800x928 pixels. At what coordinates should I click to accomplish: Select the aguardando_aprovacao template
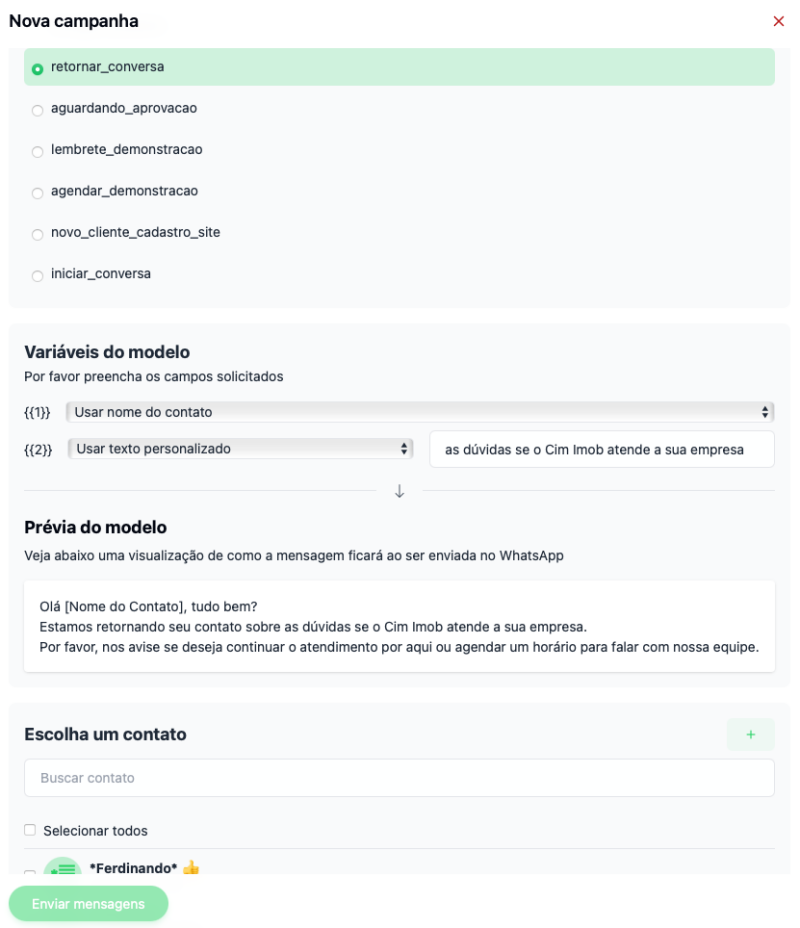coord(38,110)
